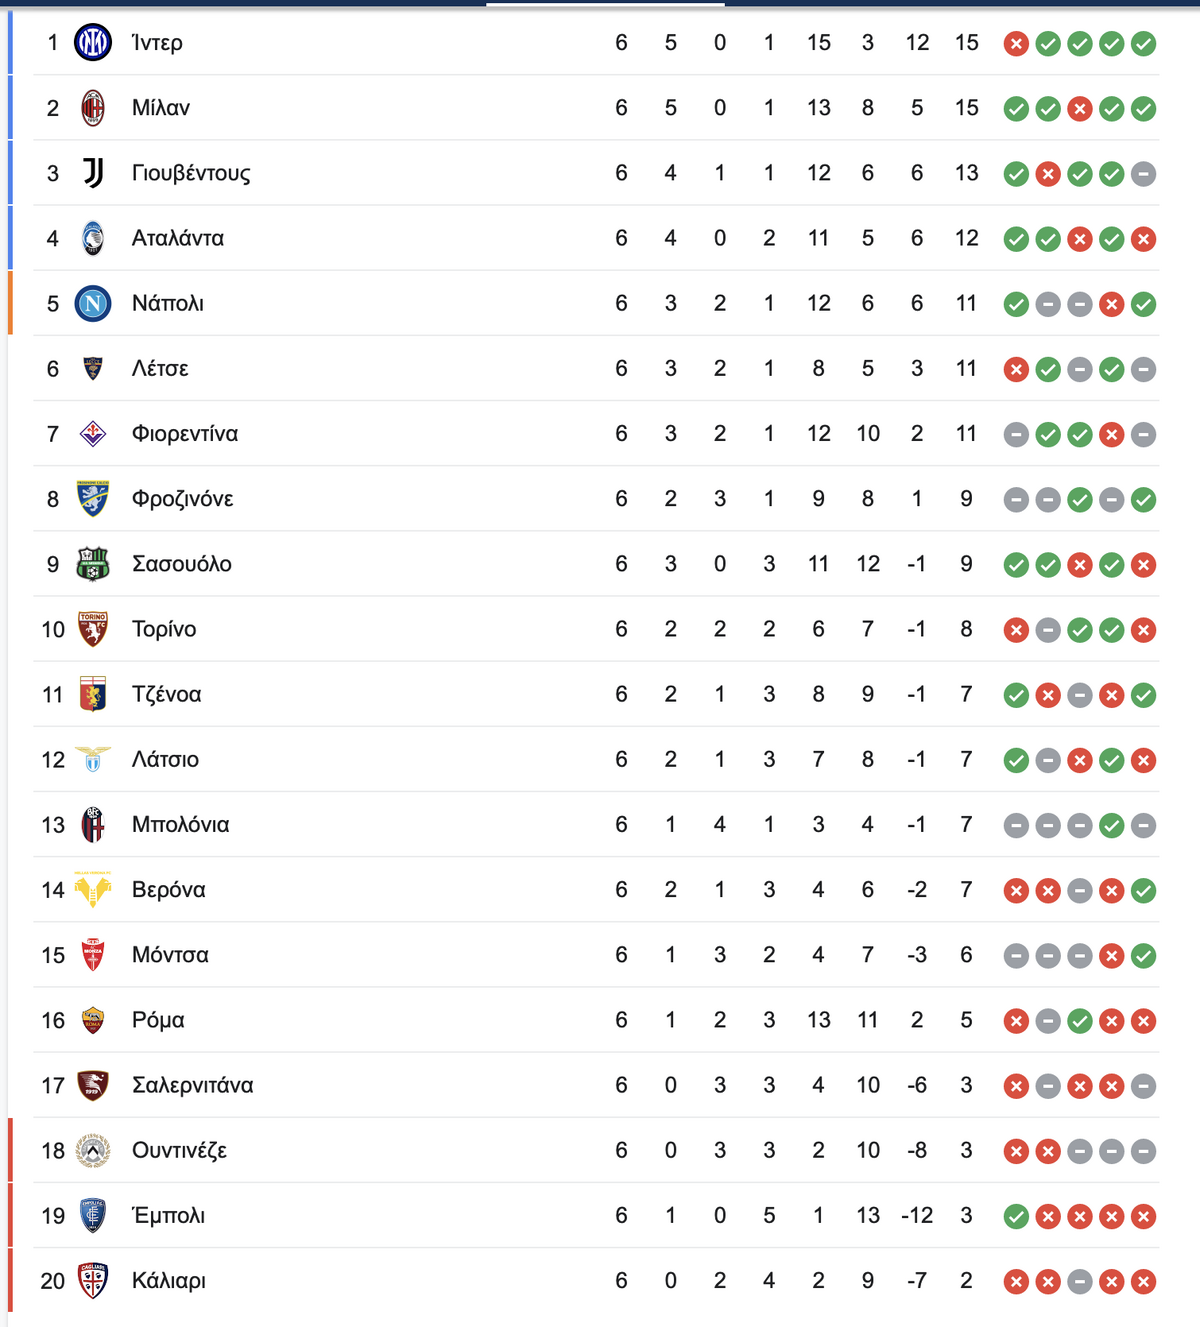Click Γιουβέντους's last grey draw form indicator
The image size is (1200, 1327).
click(1144, 174)
